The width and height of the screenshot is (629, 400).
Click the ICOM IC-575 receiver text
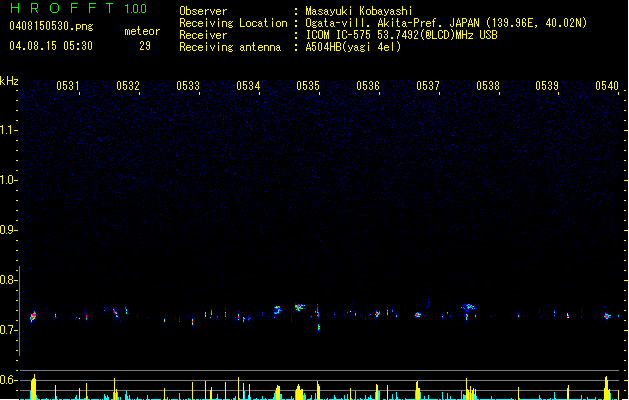coord(401,35)
